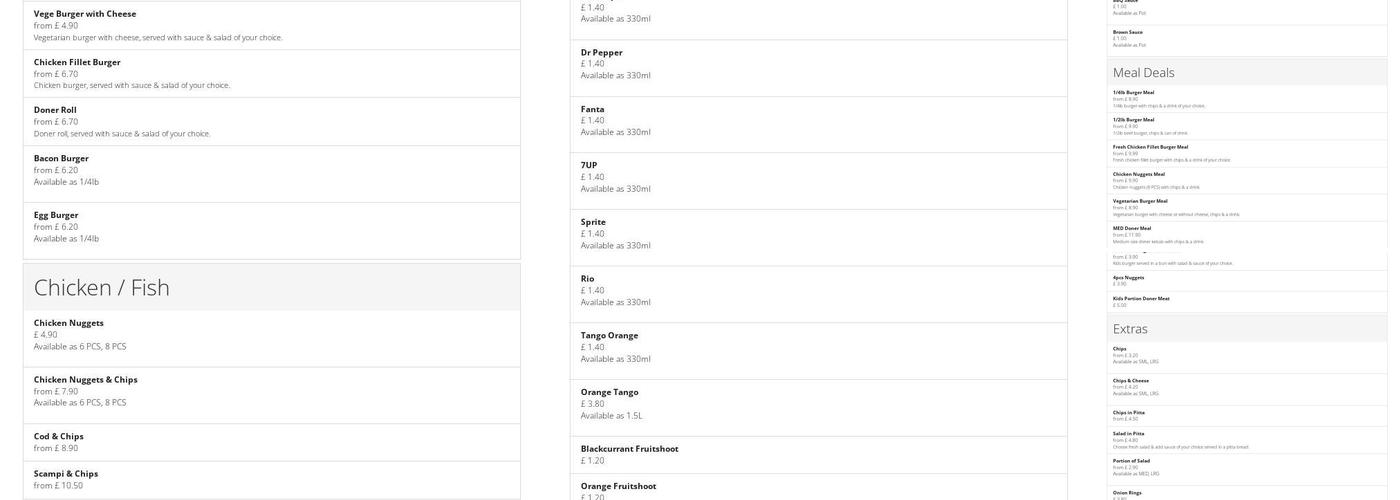Viewport: 1400px width, 500px height.
Task: Pick the Scampi & Chips item
Action: click(66, 474)
